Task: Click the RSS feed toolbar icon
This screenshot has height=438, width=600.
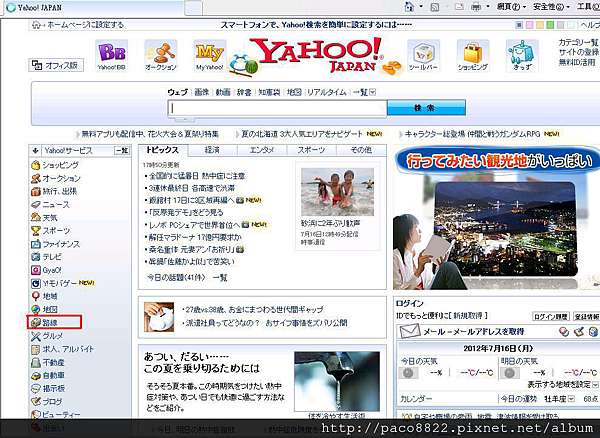Action: [435, 7]
